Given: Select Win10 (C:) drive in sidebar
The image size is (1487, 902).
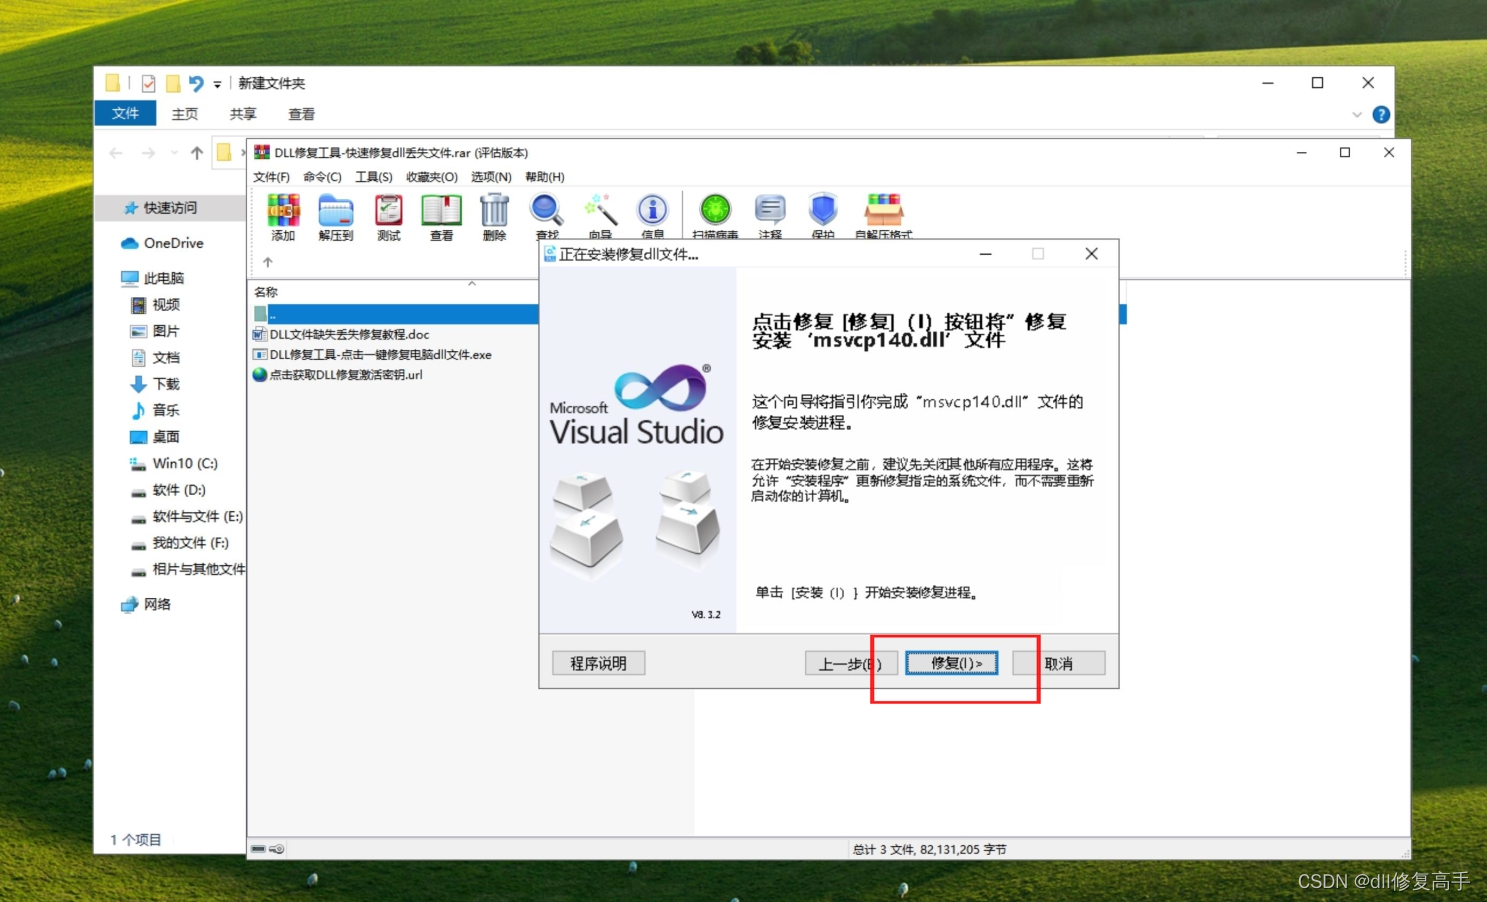Looking at the screenshot, I should [x=174, y=464].
